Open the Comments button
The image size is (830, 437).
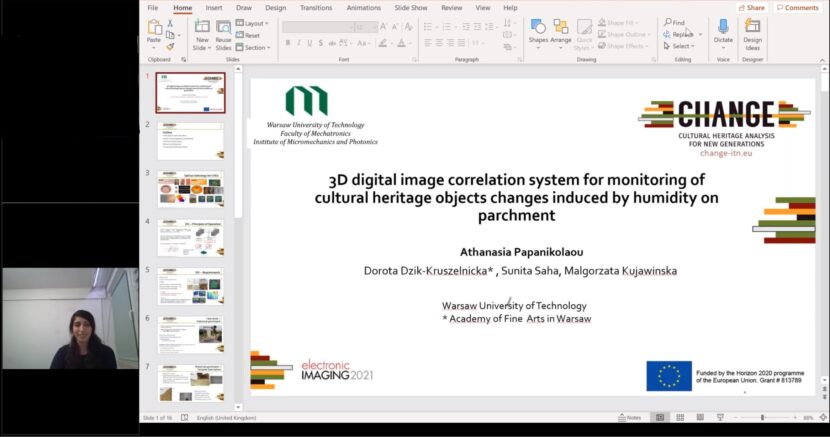coord(797,8)
